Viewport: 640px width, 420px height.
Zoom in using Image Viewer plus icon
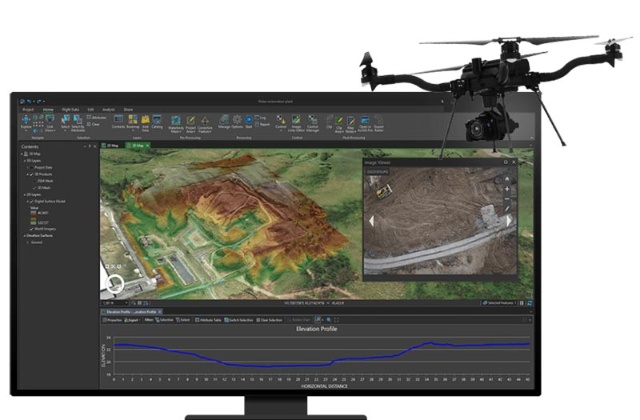pyautogui.click(x=507, y=189)
